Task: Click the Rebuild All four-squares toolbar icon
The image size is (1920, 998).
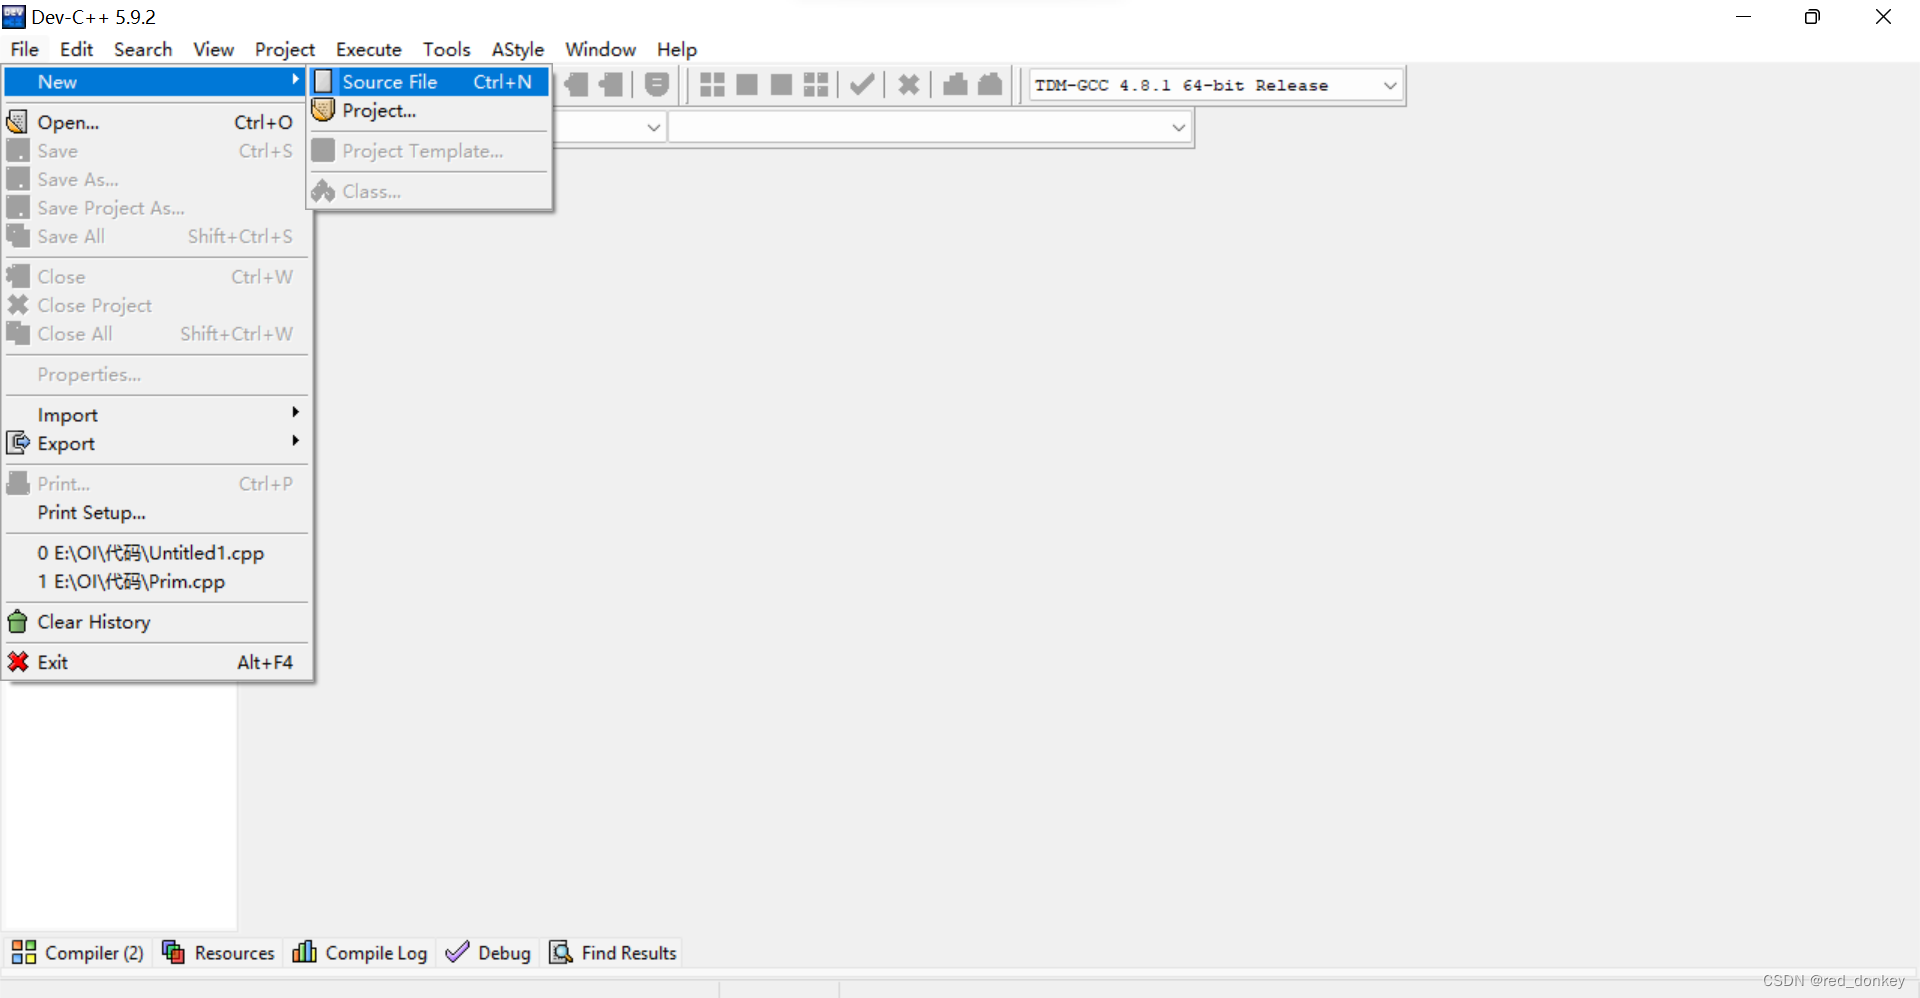Action: point(816,85)
